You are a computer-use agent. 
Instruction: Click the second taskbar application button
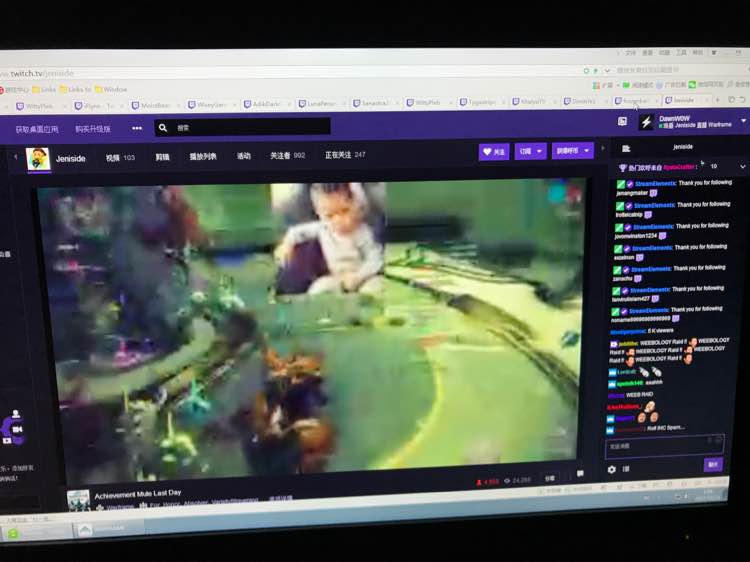tap(108, 529)
